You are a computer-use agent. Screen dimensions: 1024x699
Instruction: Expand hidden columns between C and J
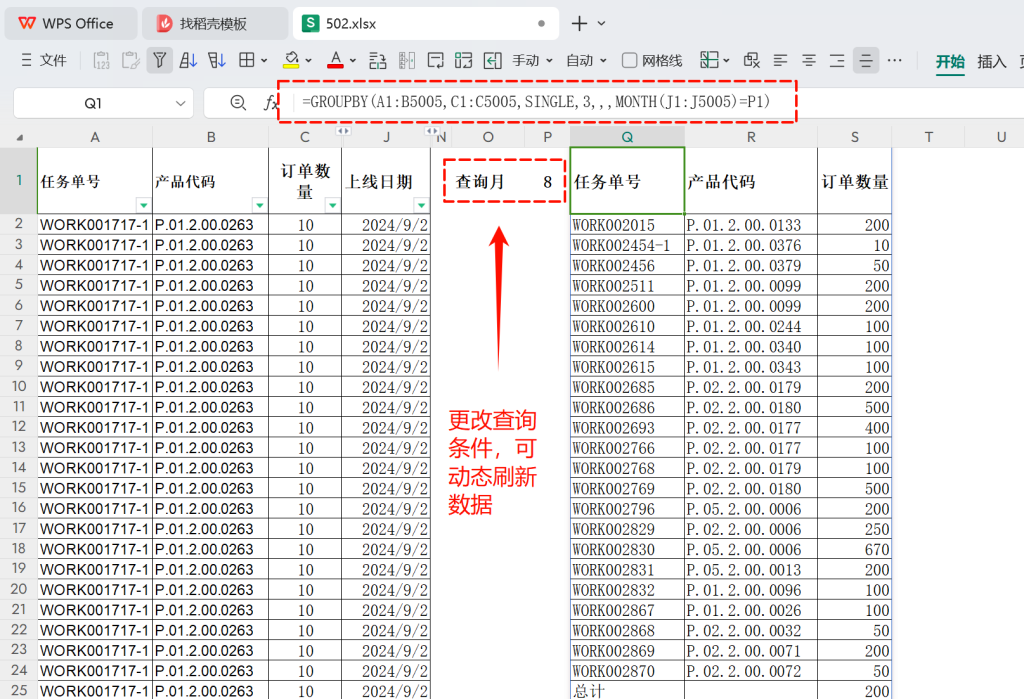click(x=344, y=131)
